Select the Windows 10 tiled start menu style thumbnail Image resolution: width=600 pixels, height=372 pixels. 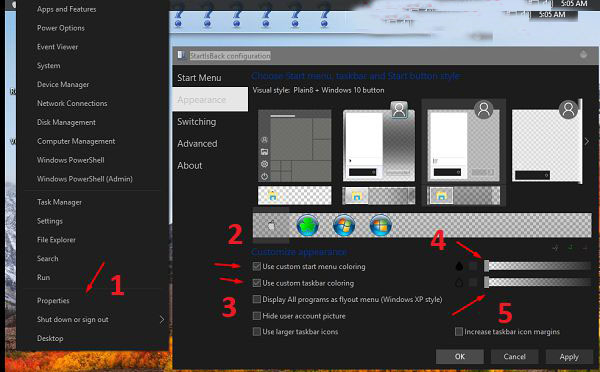(295, 146)
